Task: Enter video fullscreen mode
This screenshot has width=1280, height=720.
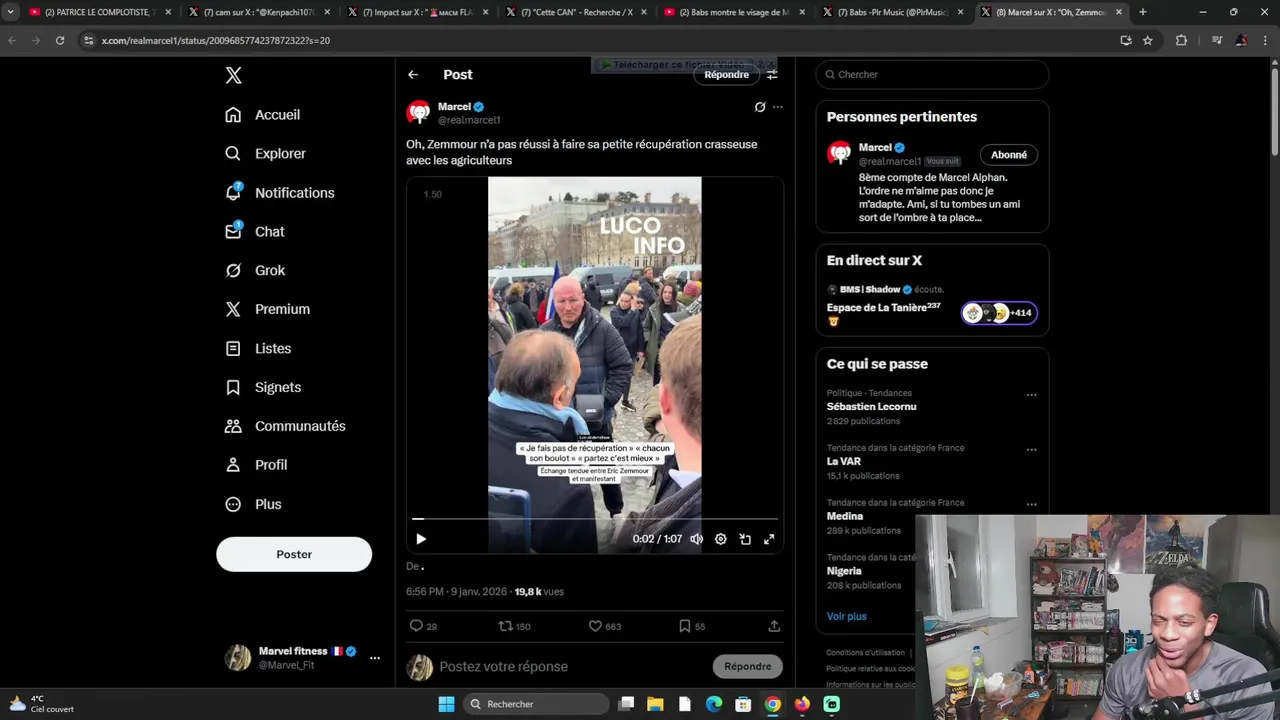Action: point(769,539)
